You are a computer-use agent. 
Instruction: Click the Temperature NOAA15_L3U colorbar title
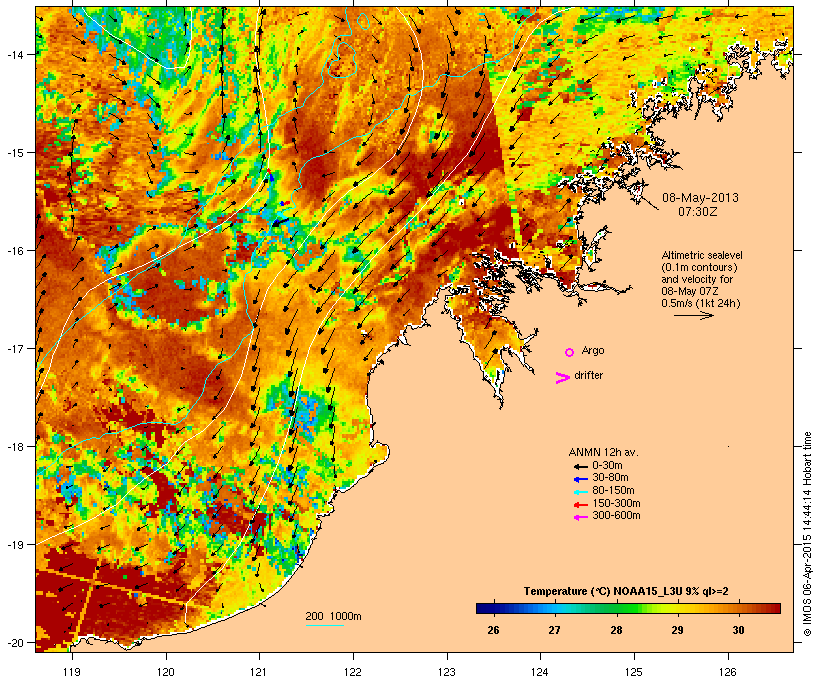click(x=626, y=591)
